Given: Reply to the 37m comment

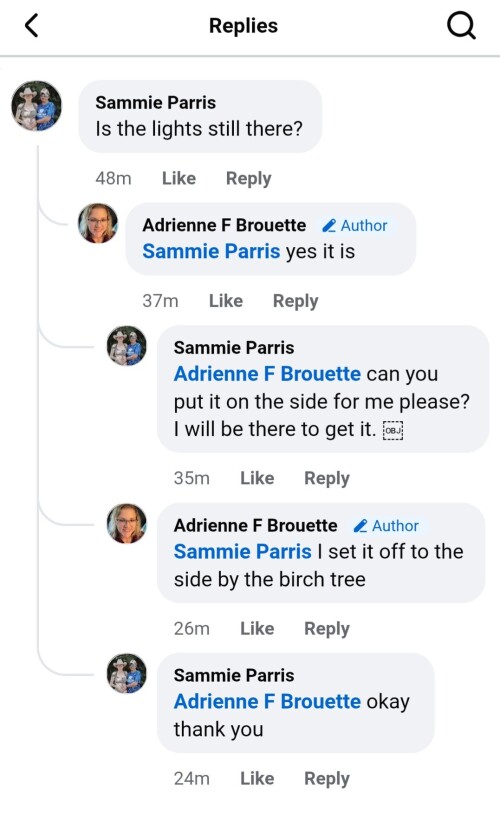Looking at the screenshot, I should [295, 301].
